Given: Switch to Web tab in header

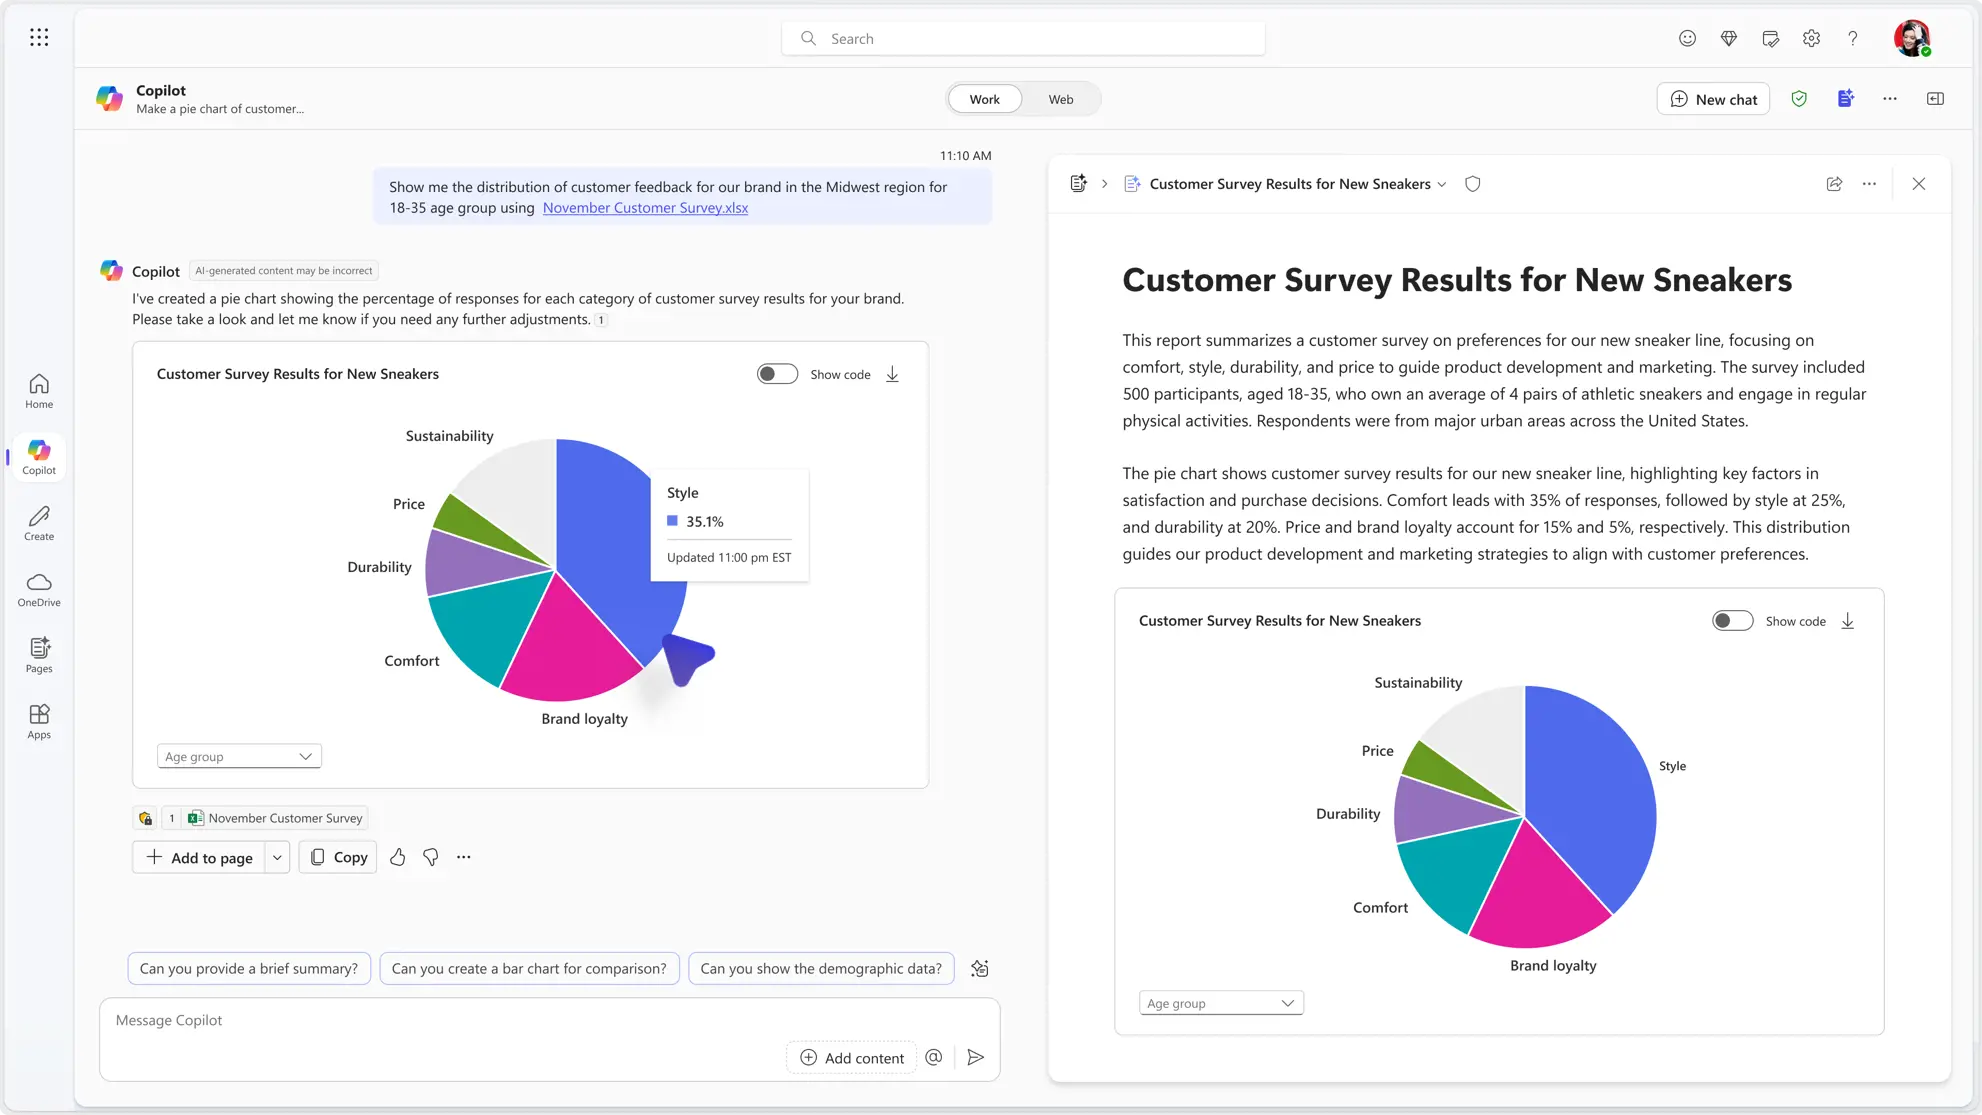Looking at the screenshot, I should click(1060, 98).
